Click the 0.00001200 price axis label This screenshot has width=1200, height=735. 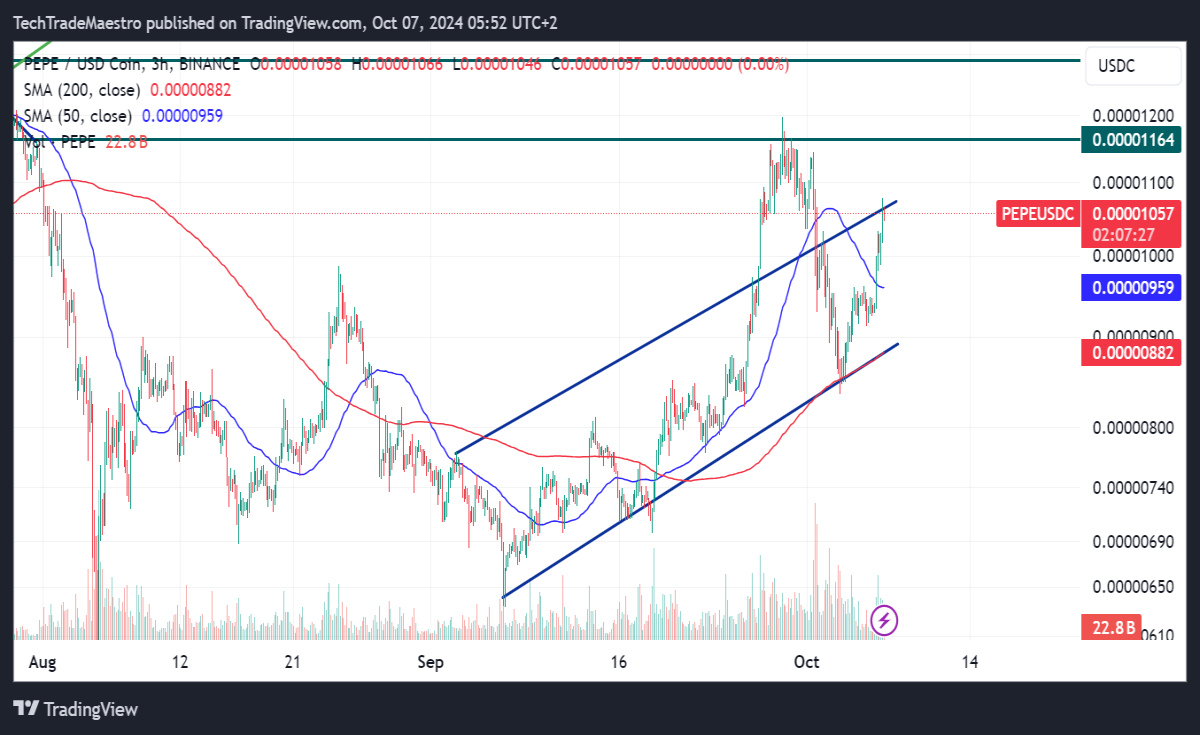coord(1133,117)
